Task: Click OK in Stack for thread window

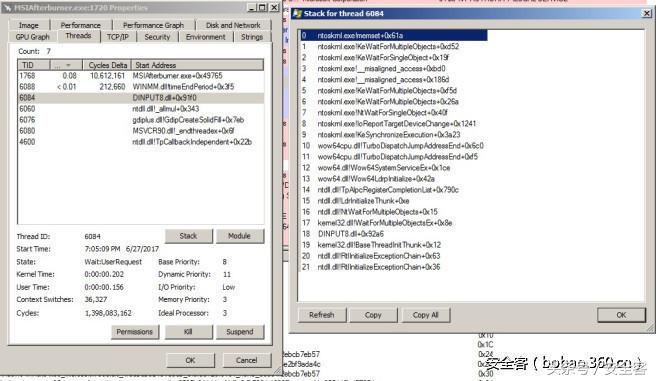Action: click(621, 315)
